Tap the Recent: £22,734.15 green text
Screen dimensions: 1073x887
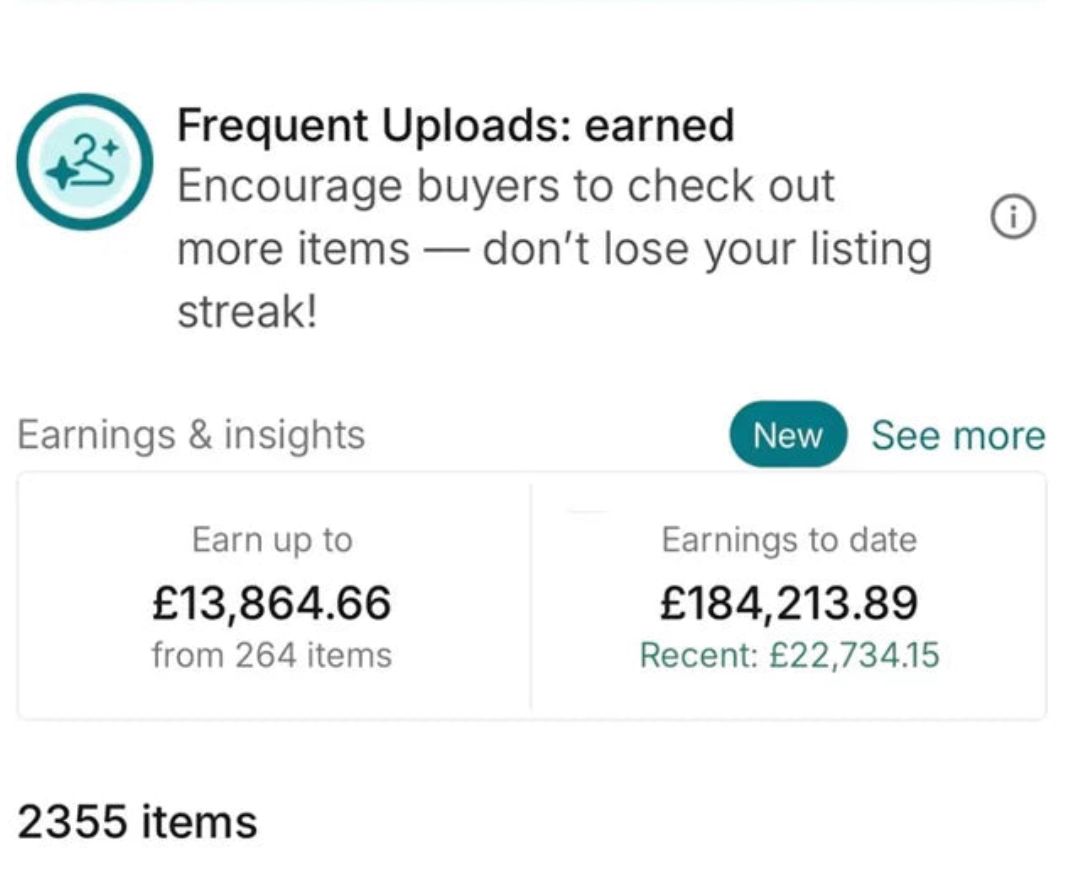[x=790, y=655]
